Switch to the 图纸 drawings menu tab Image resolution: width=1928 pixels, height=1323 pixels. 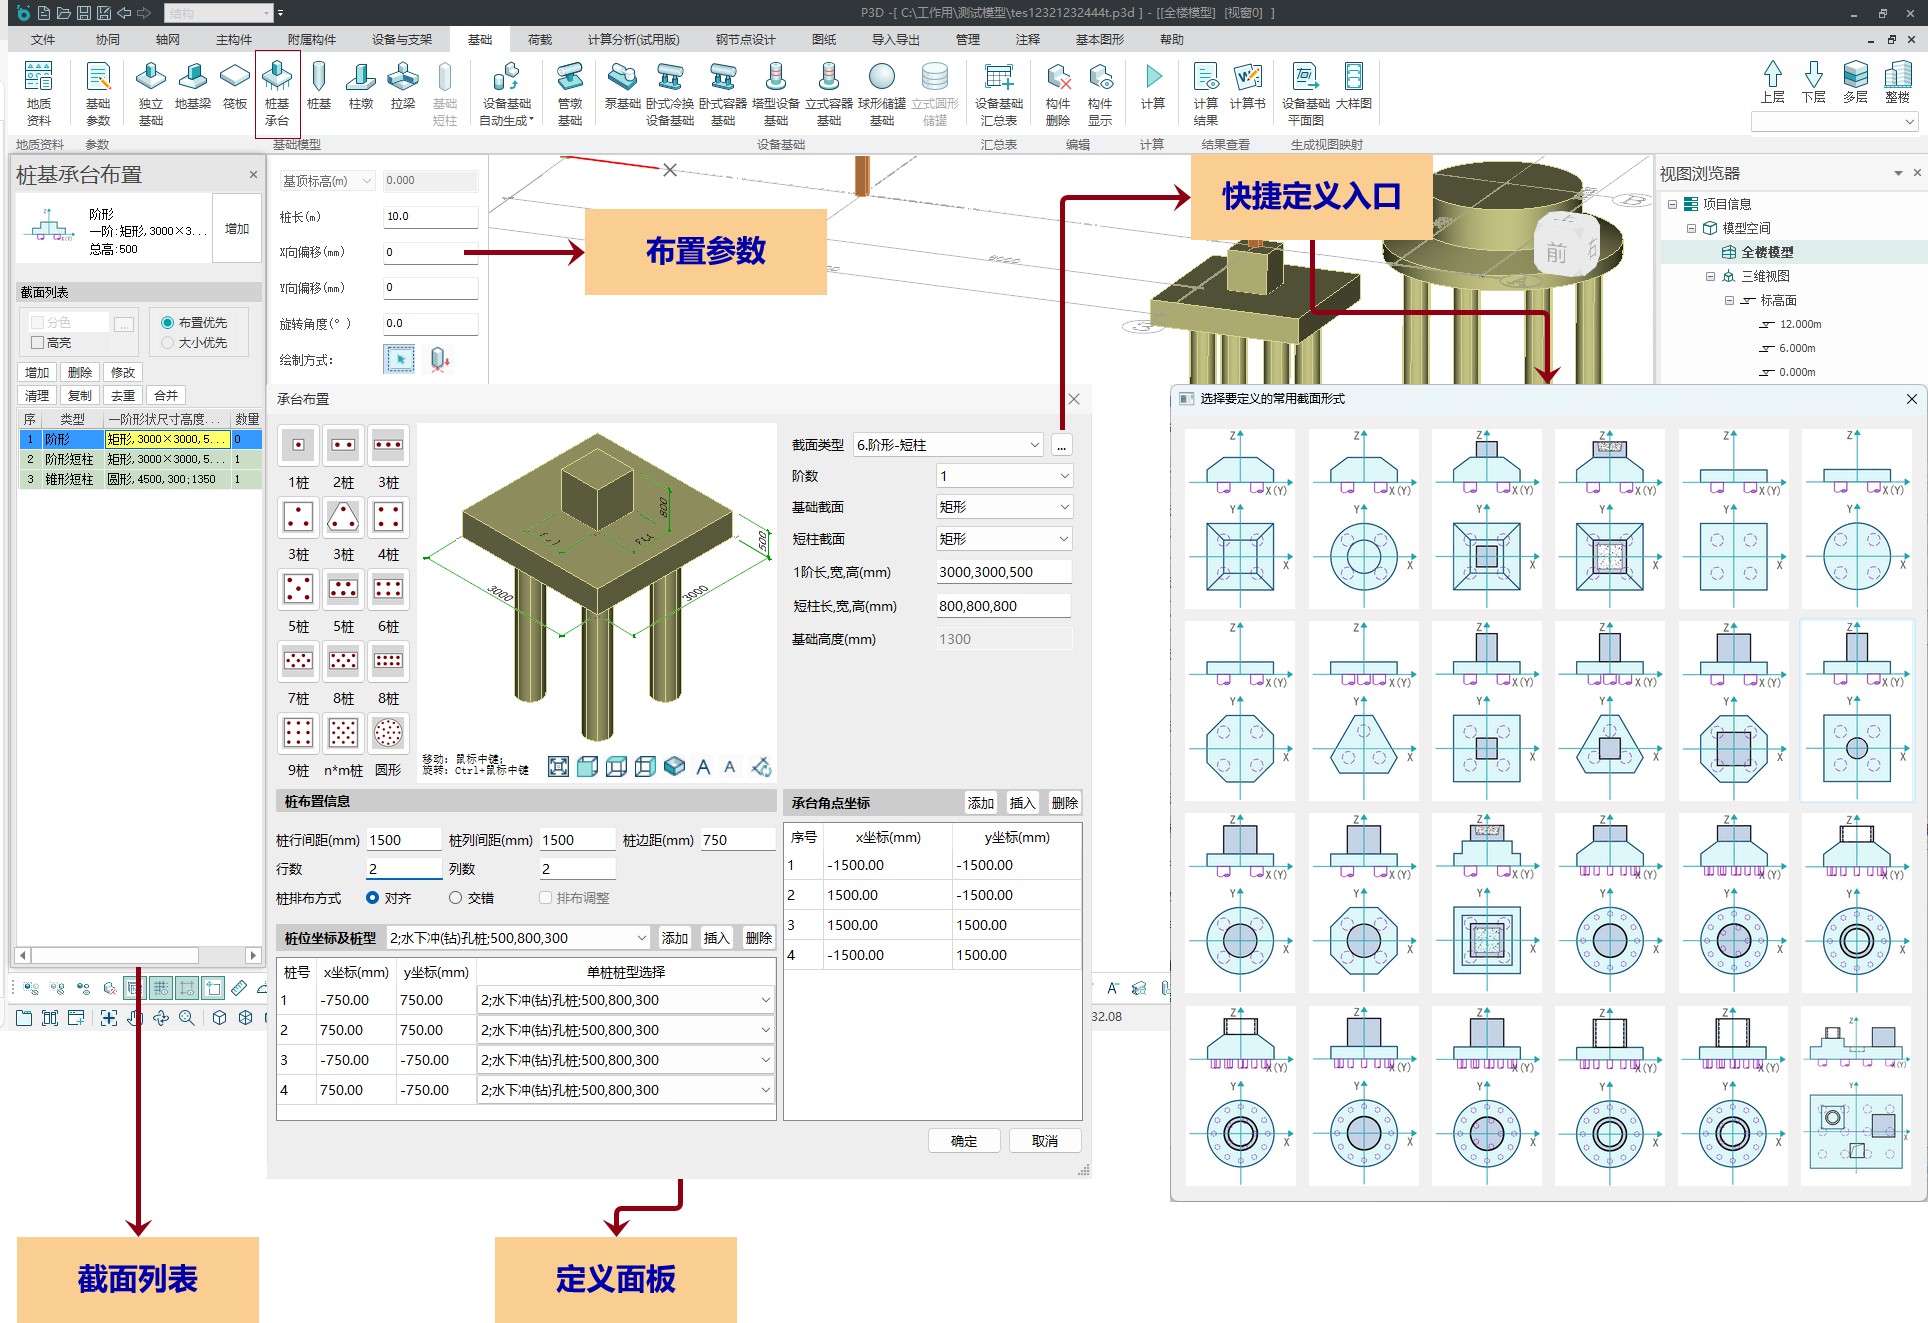824,40
